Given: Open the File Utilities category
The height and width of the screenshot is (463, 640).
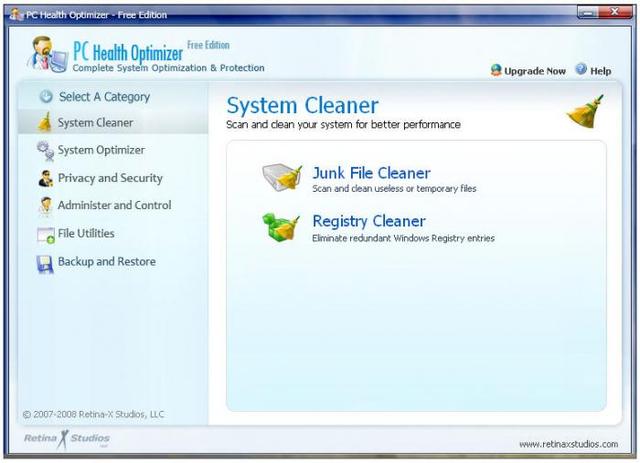Looking at the screenshot, I should [86, 234].
